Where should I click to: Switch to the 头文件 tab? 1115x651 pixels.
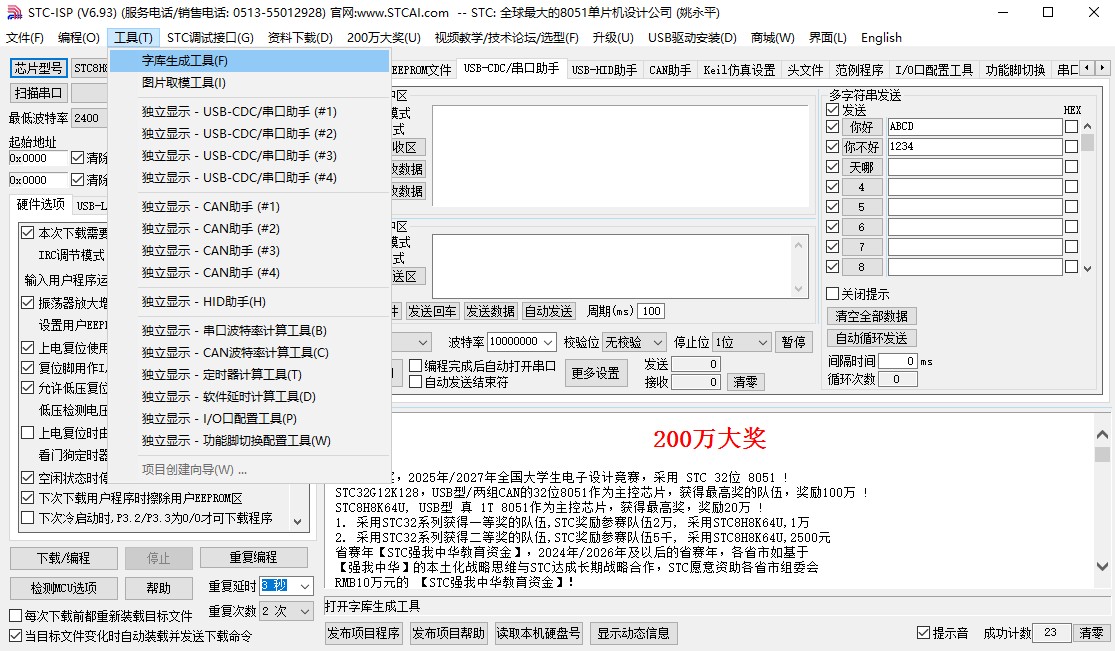click(805, 70)
